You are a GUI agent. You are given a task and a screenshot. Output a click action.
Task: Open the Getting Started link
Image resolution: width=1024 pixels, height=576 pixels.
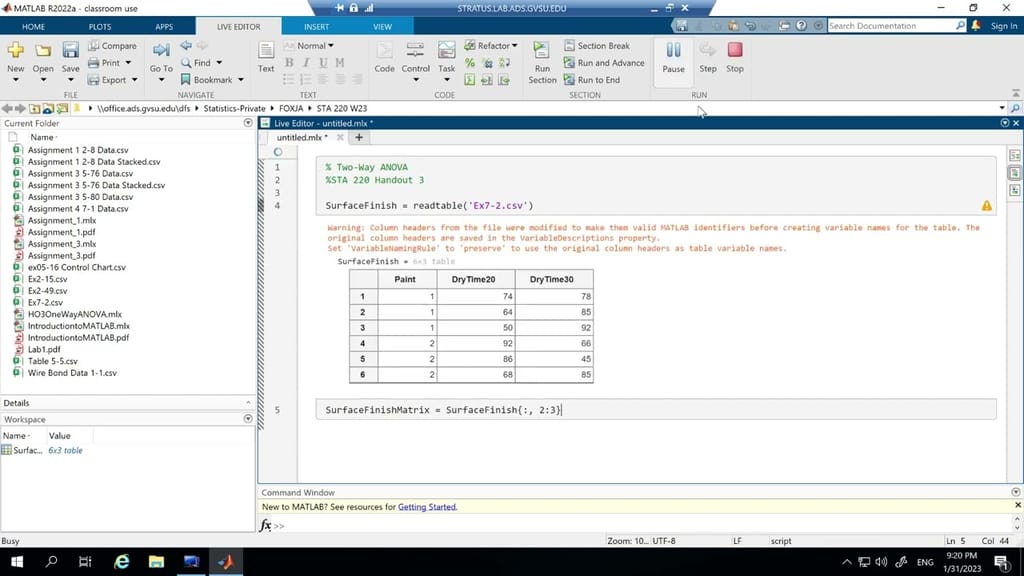point(427,507)
